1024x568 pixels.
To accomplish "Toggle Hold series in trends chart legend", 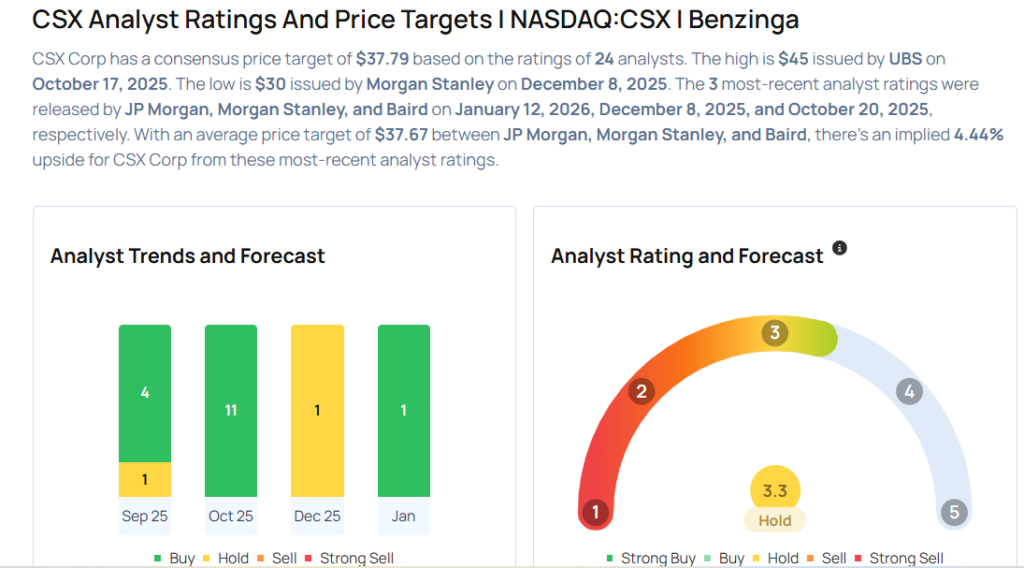I will point(227,558).
